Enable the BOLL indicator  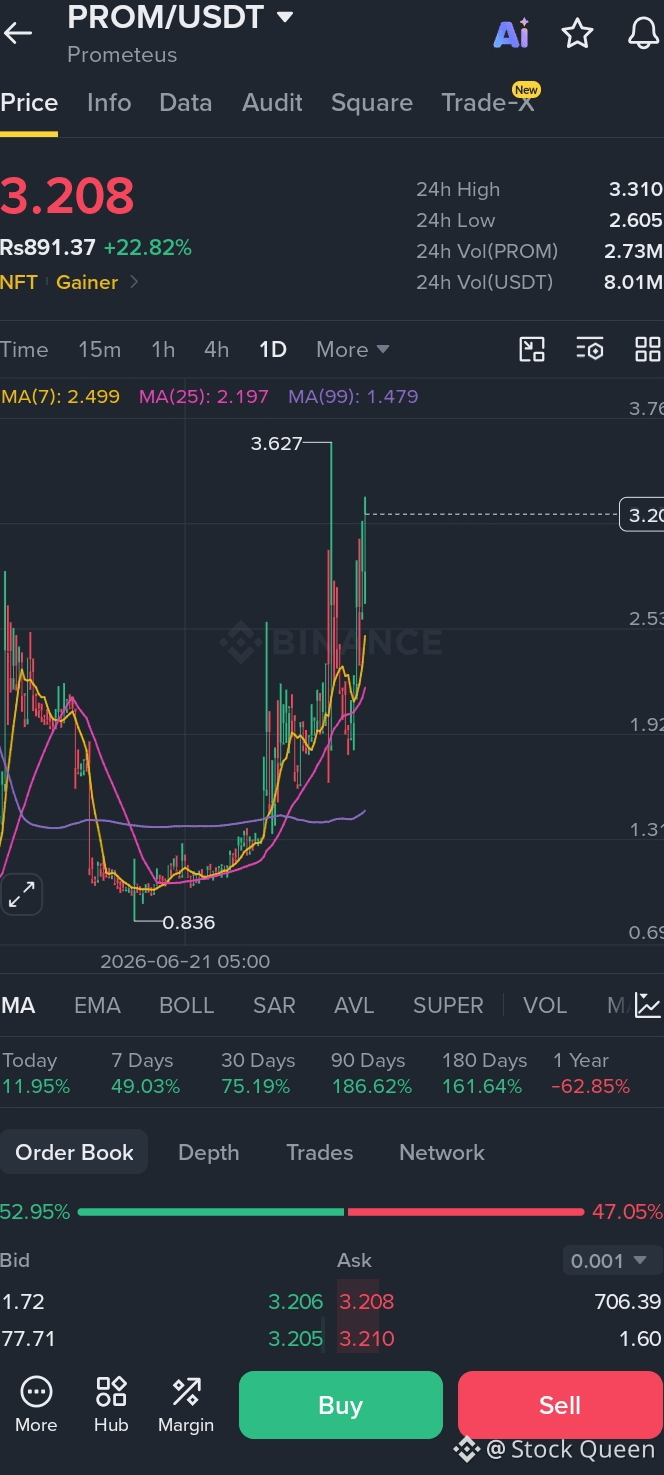coord(187,1005)
